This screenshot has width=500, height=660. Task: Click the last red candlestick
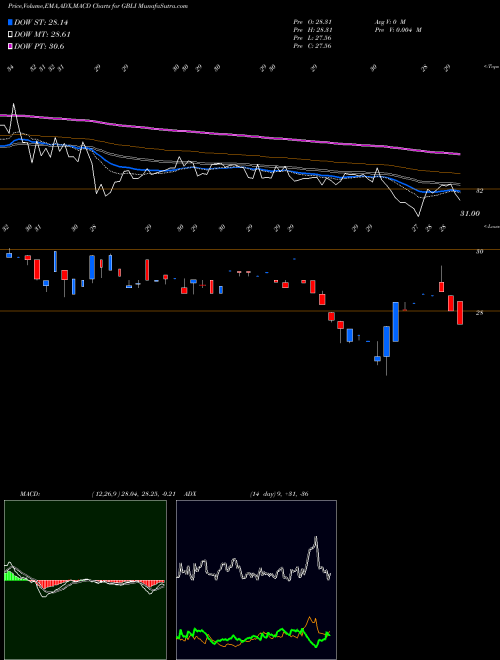tap(460, 313)
